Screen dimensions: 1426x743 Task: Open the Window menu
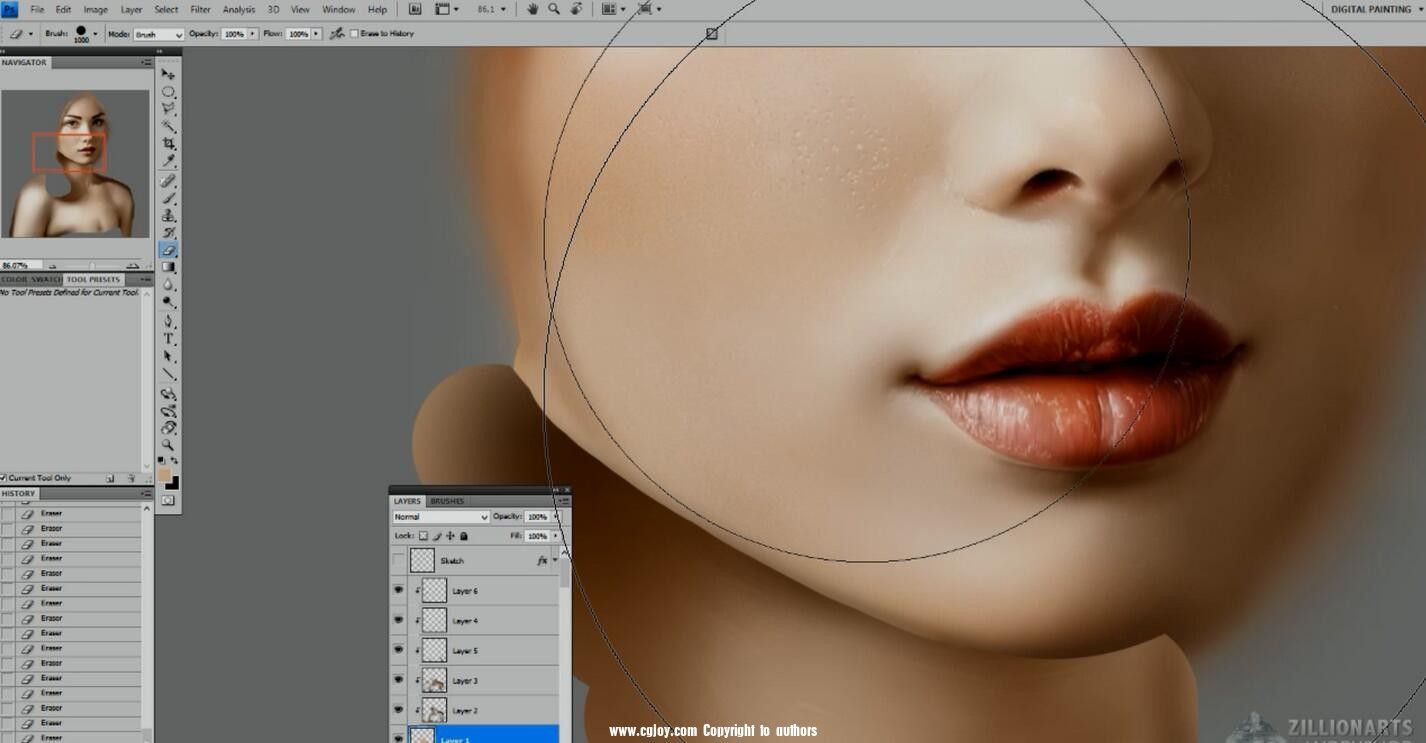coord(339,9)
